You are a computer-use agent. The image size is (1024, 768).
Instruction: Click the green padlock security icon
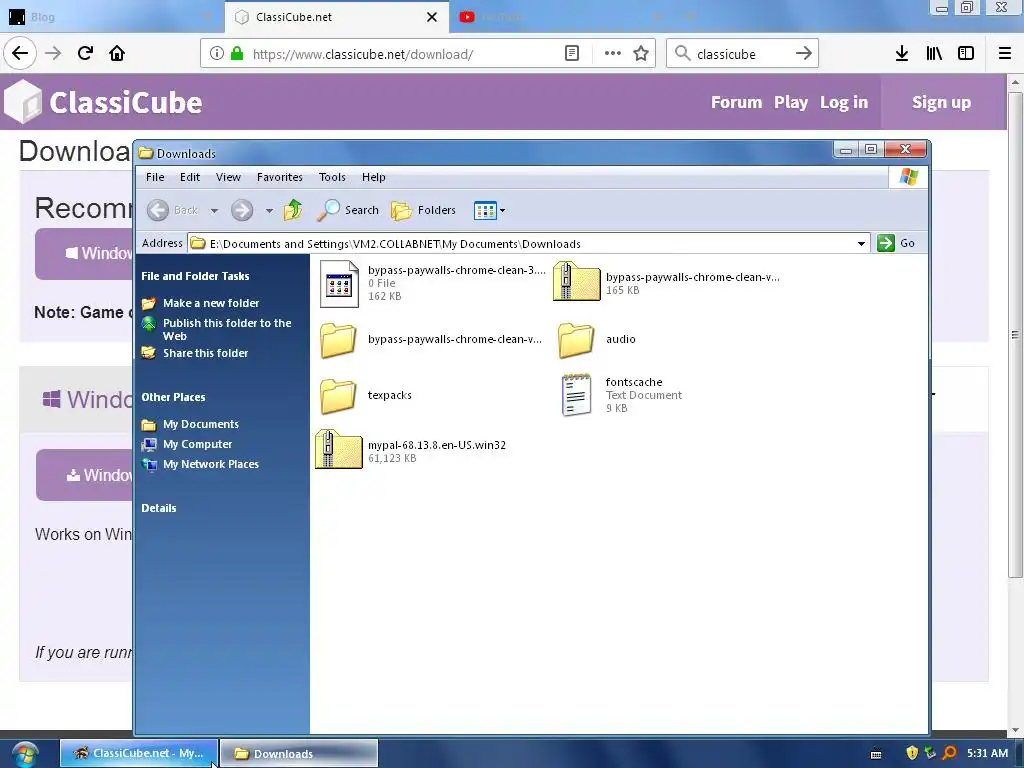(x=237, y=54)
